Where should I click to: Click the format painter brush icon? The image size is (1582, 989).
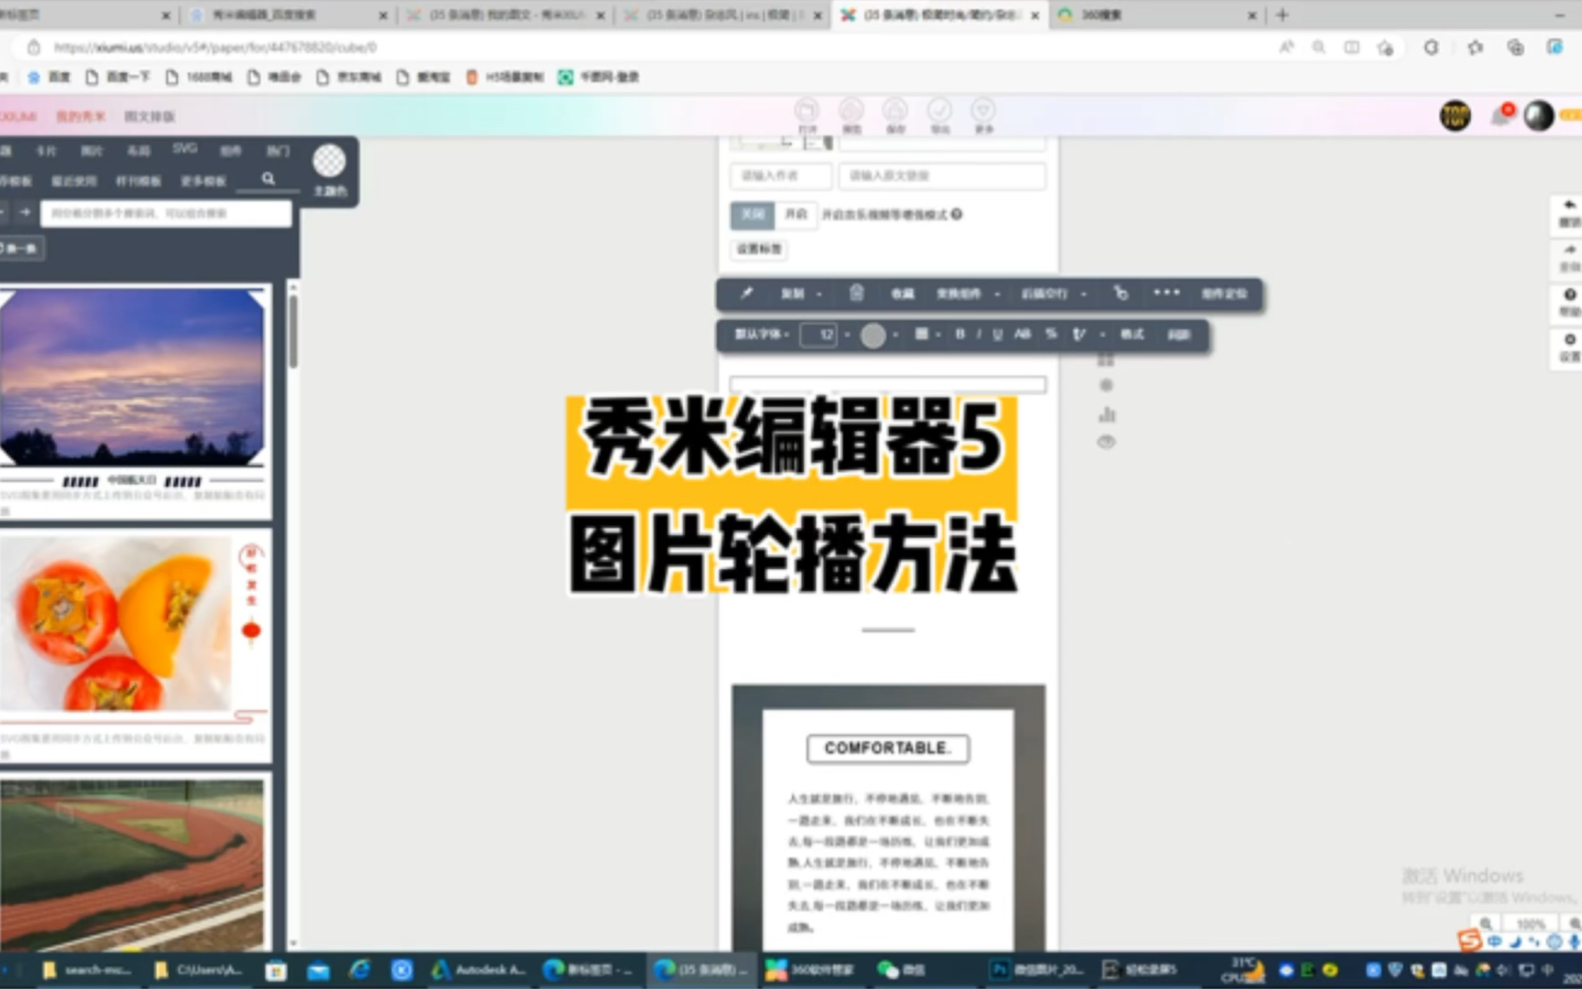[746, 293]
